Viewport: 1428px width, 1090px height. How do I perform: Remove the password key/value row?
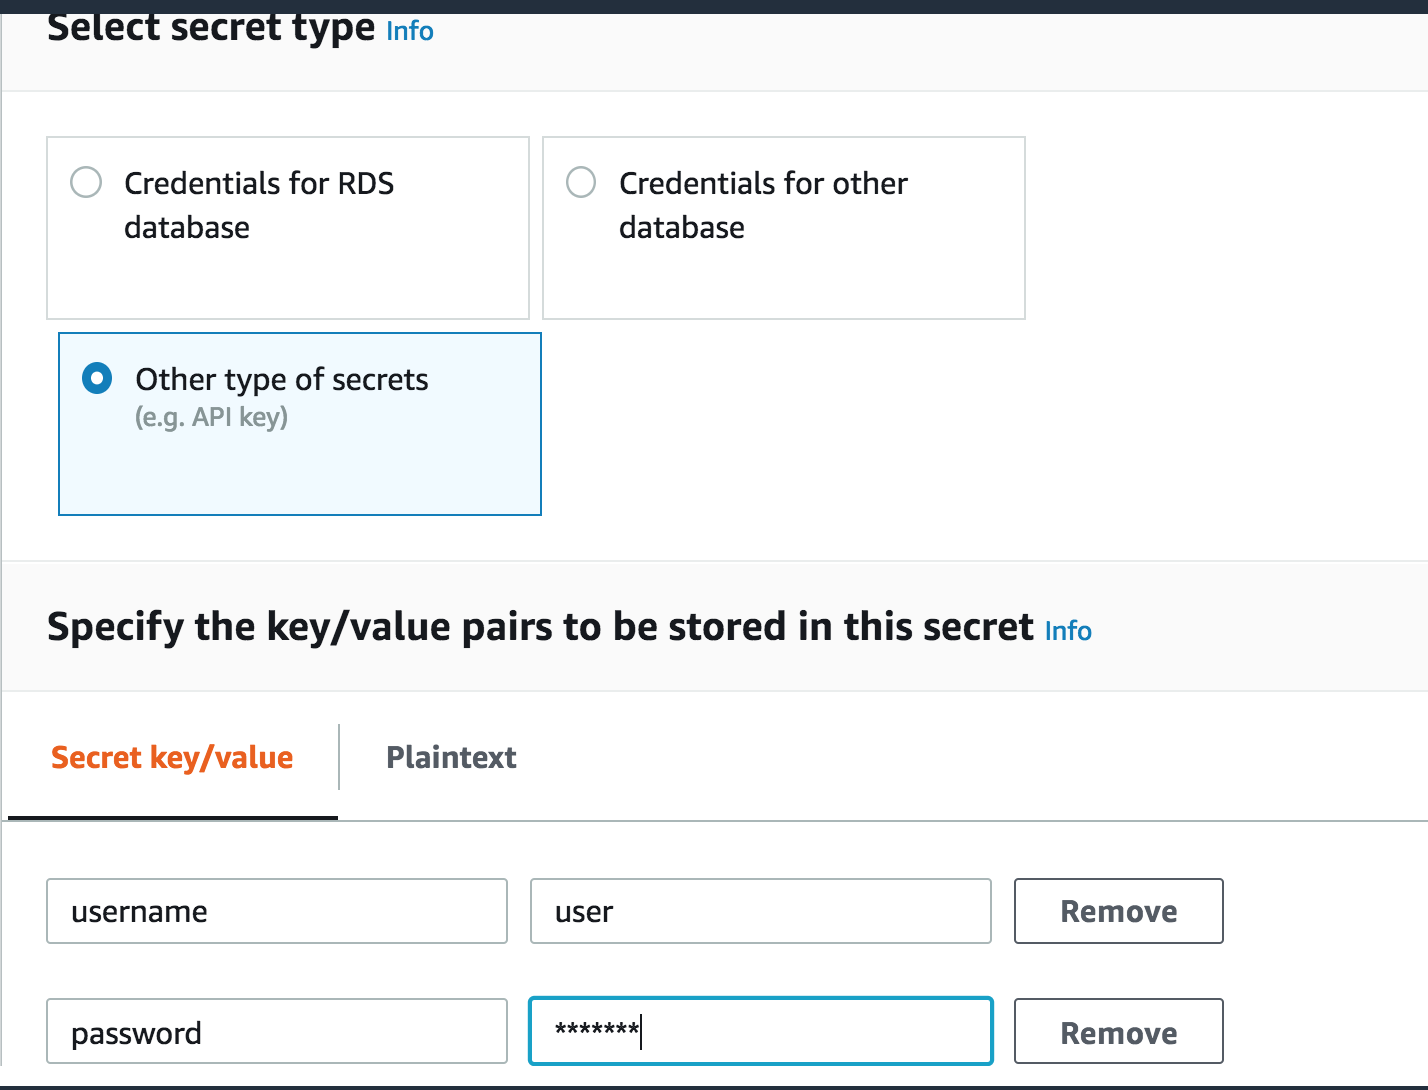[1119, 1031]
